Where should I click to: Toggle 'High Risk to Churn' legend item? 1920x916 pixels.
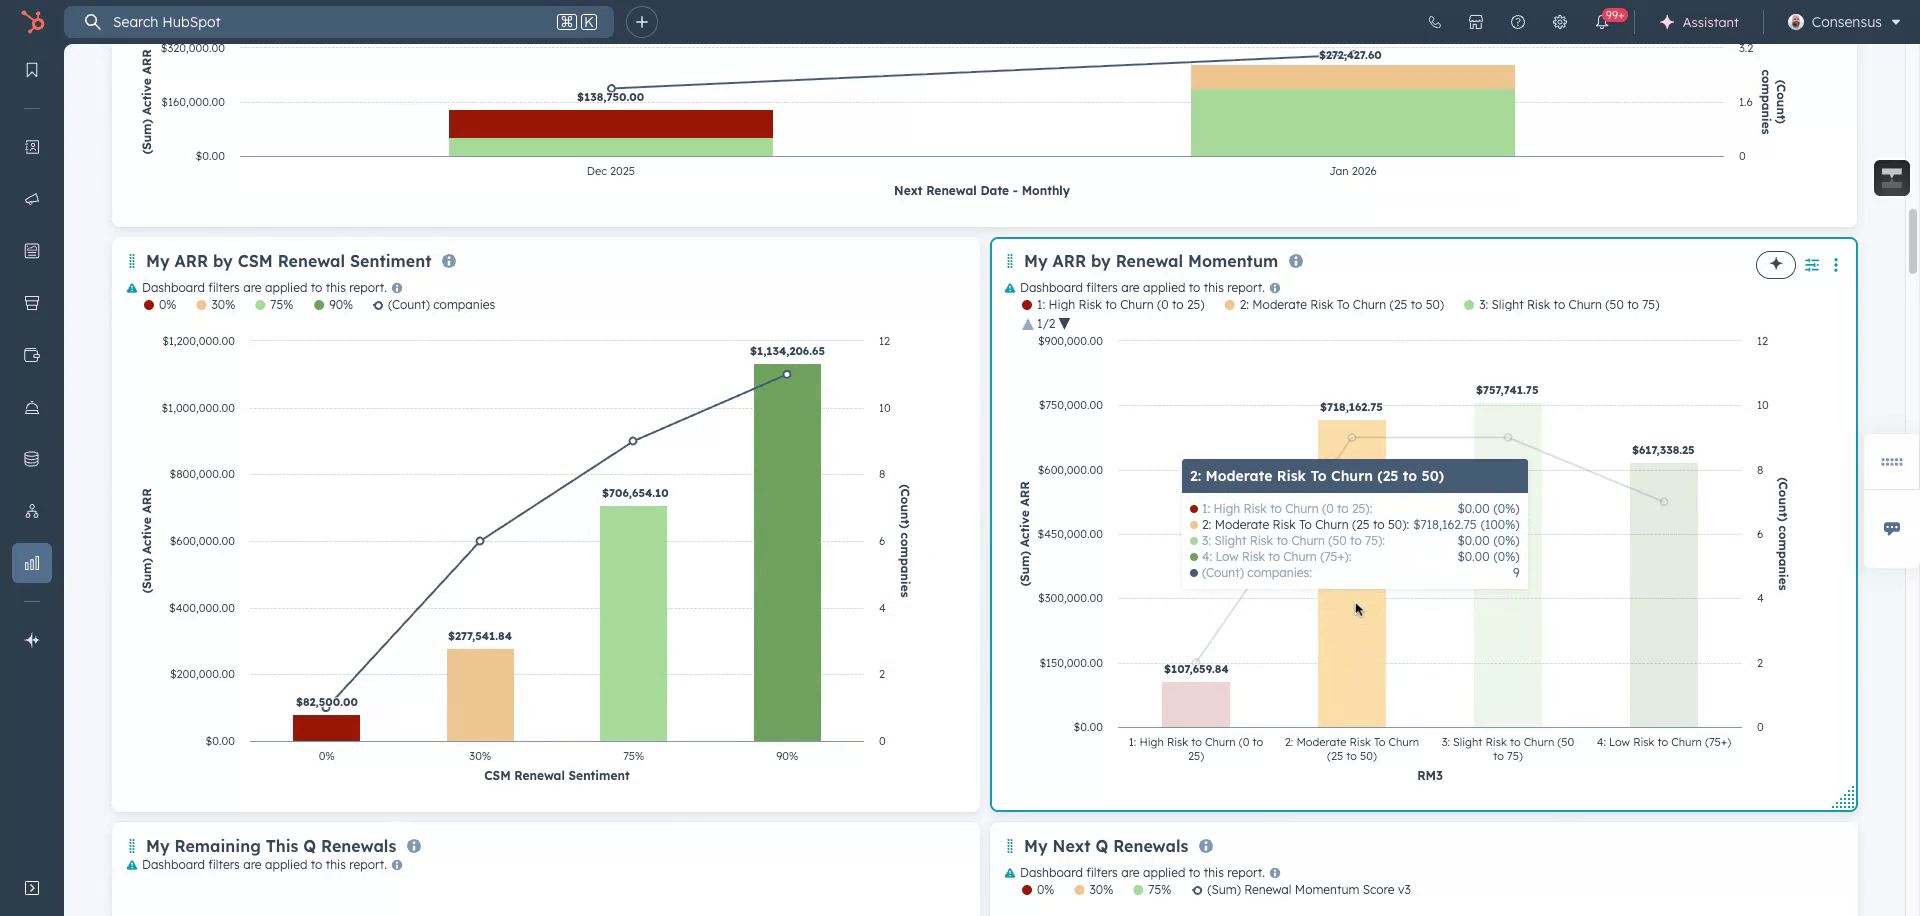[x=1113, y=305]
